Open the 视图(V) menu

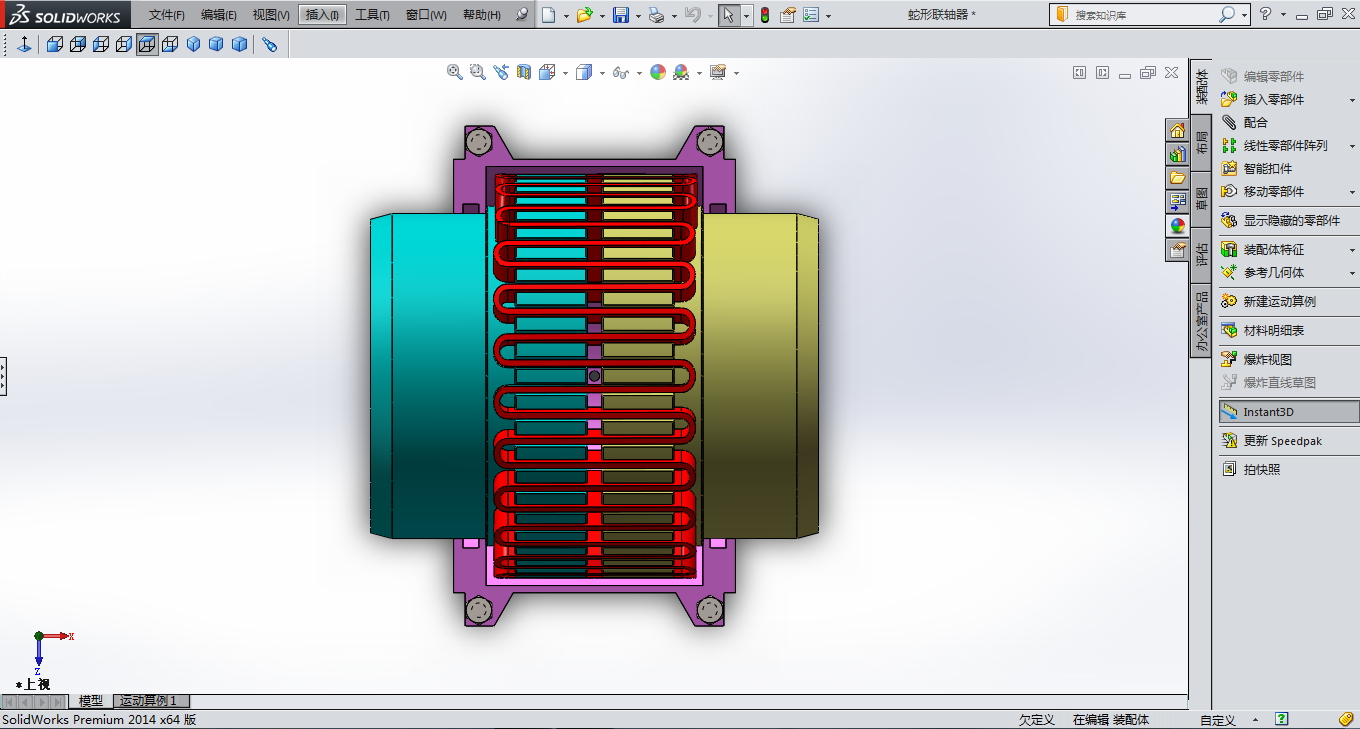click(x=271, y=15)
